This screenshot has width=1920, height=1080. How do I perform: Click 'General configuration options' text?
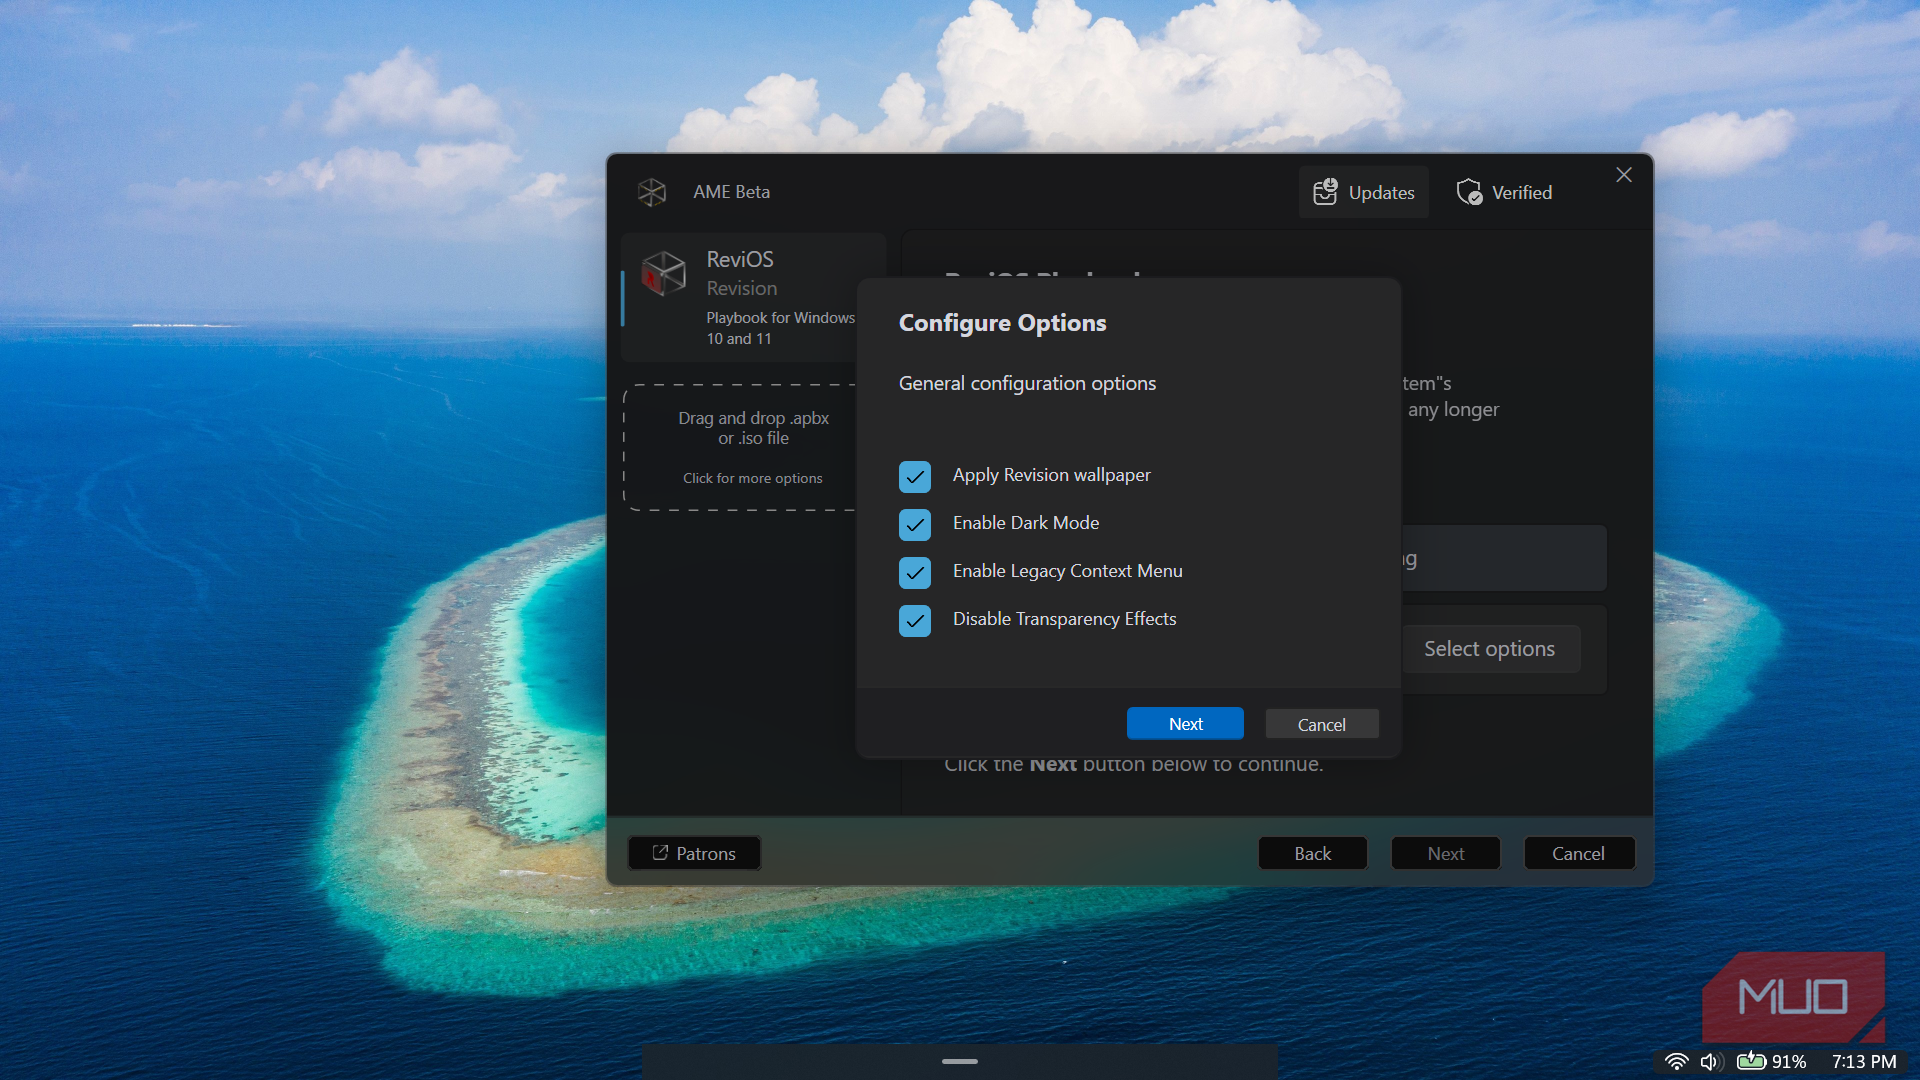tap(1027, 383)
